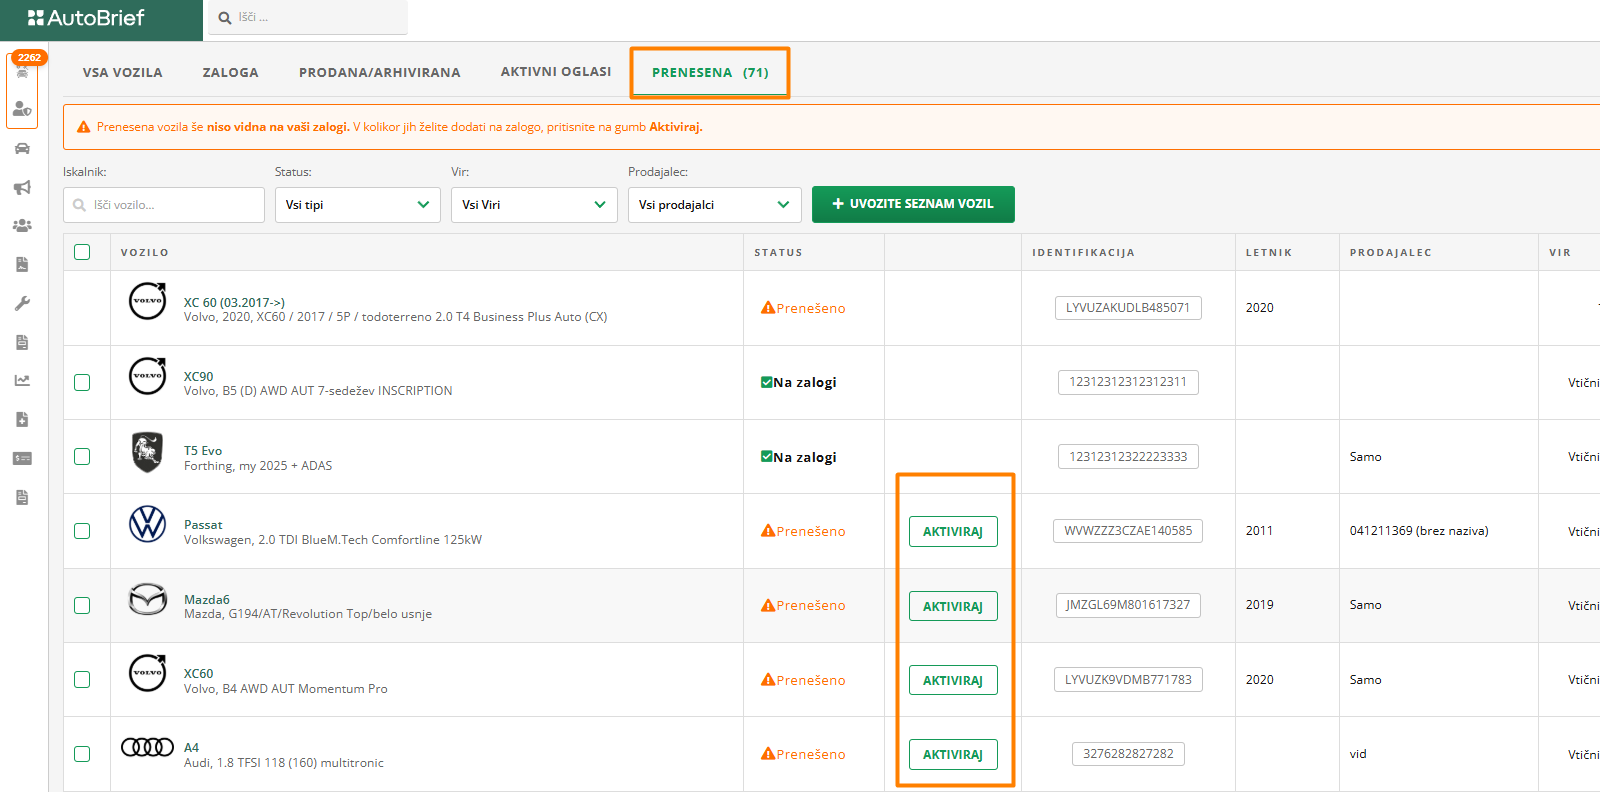1600x792 pixels.
Task: Open the 'Vsi prodajalci' seller dropdown
Action: click(x=714, y=205)
